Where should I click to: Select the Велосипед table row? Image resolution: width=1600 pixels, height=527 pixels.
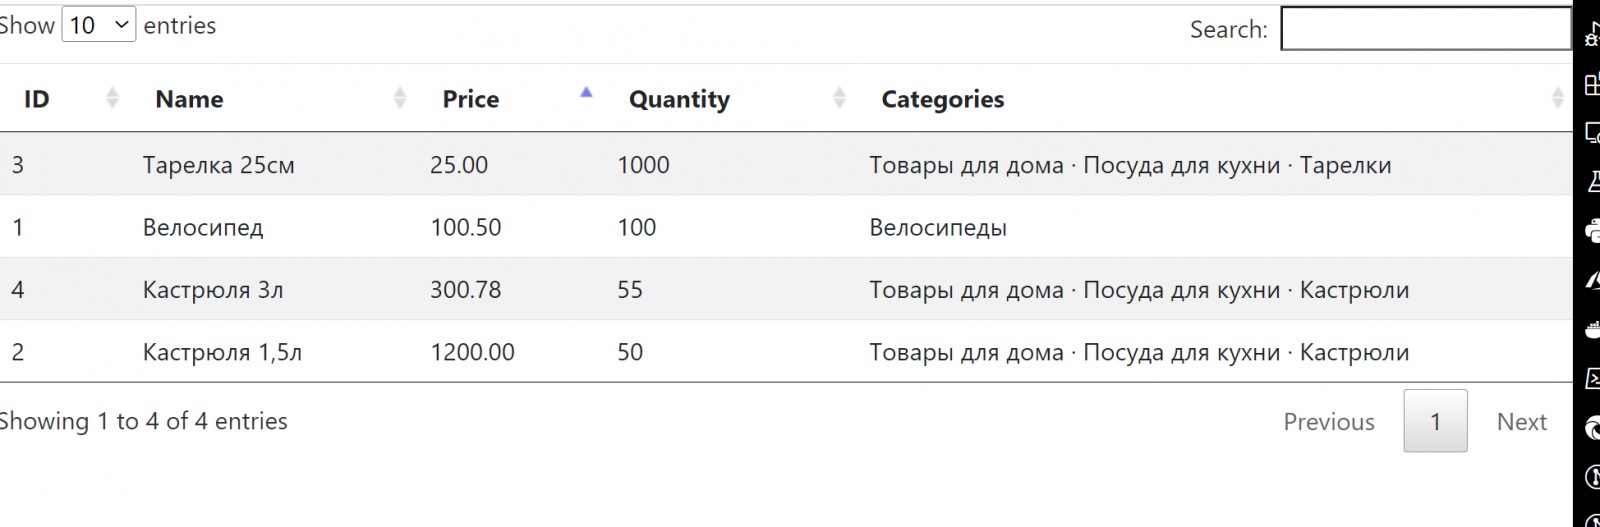tap(203, 227)
